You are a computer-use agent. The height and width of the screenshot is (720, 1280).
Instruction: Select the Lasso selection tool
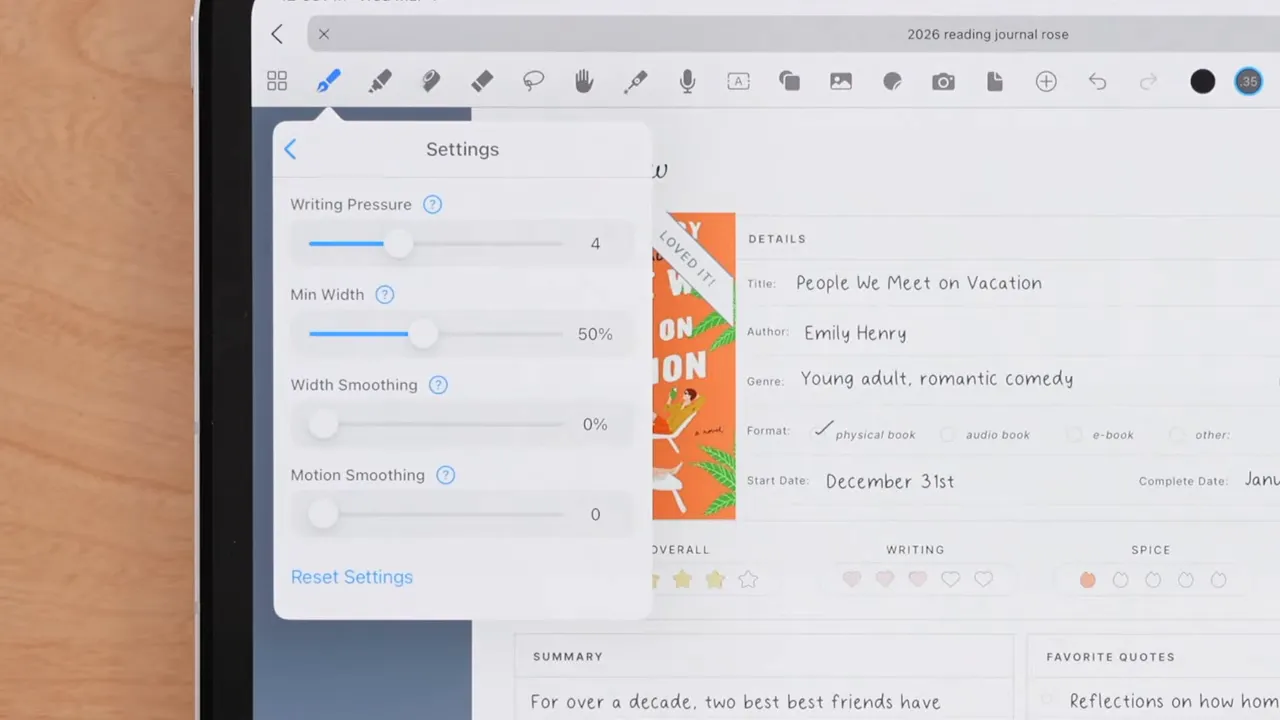tap(533, 82)
